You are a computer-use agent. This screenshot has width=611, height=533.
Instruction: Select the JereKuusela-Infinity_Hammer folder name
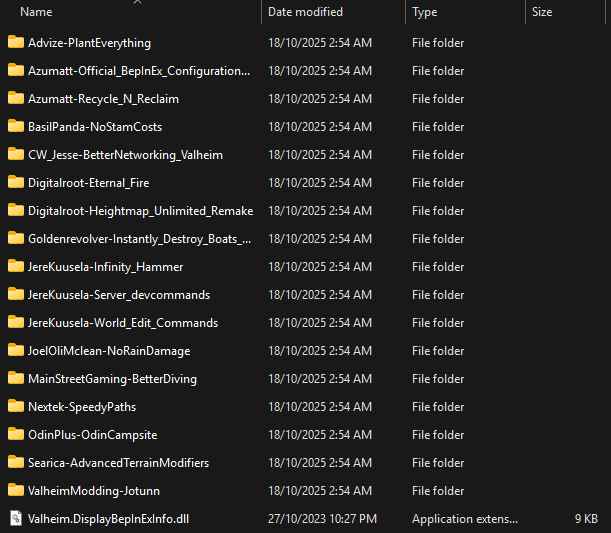pyautogui.click(x=105, y=267)
